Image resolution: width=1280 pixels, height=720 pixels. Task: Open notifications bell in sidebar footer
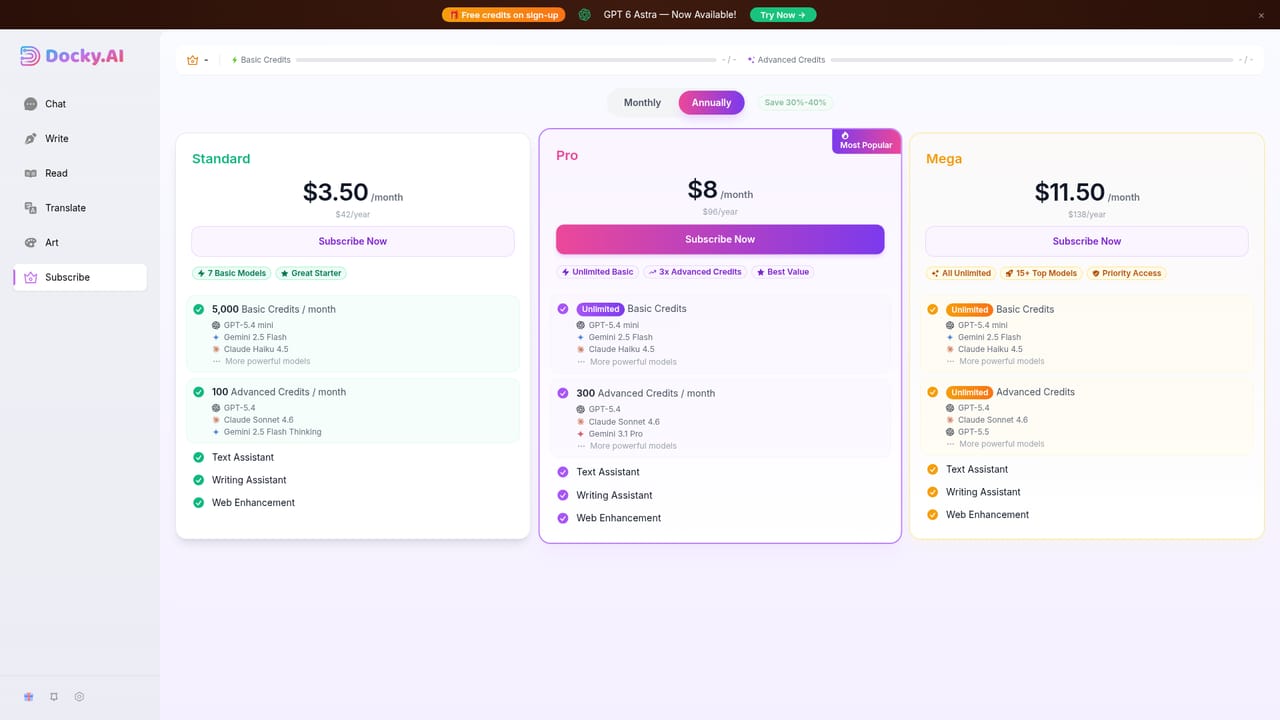(54, 697)
